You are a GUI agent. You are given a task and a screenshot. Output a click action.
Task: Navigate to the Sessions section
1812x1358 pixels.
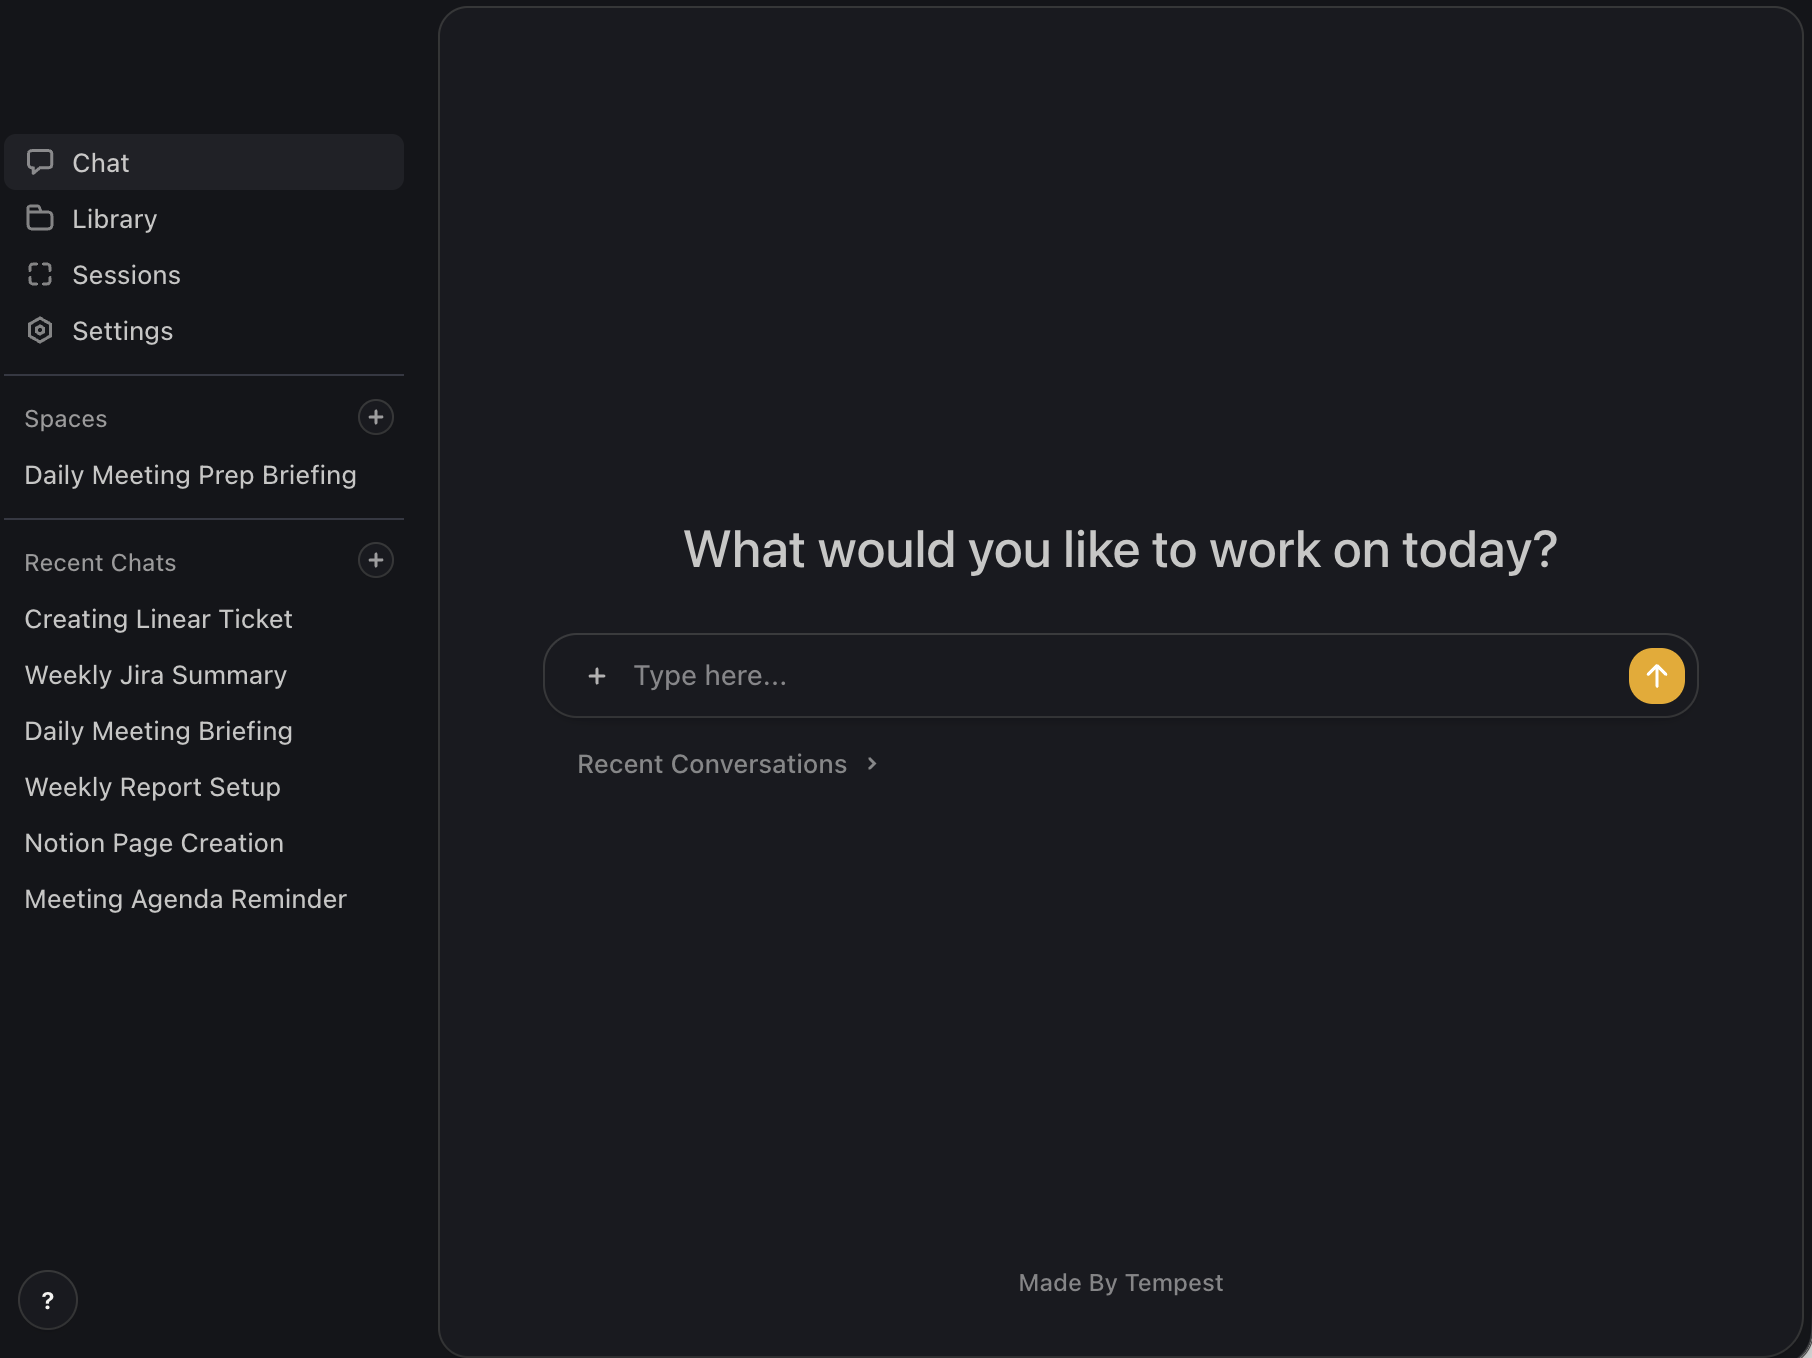pyautogui.click(x=126, y=274)
